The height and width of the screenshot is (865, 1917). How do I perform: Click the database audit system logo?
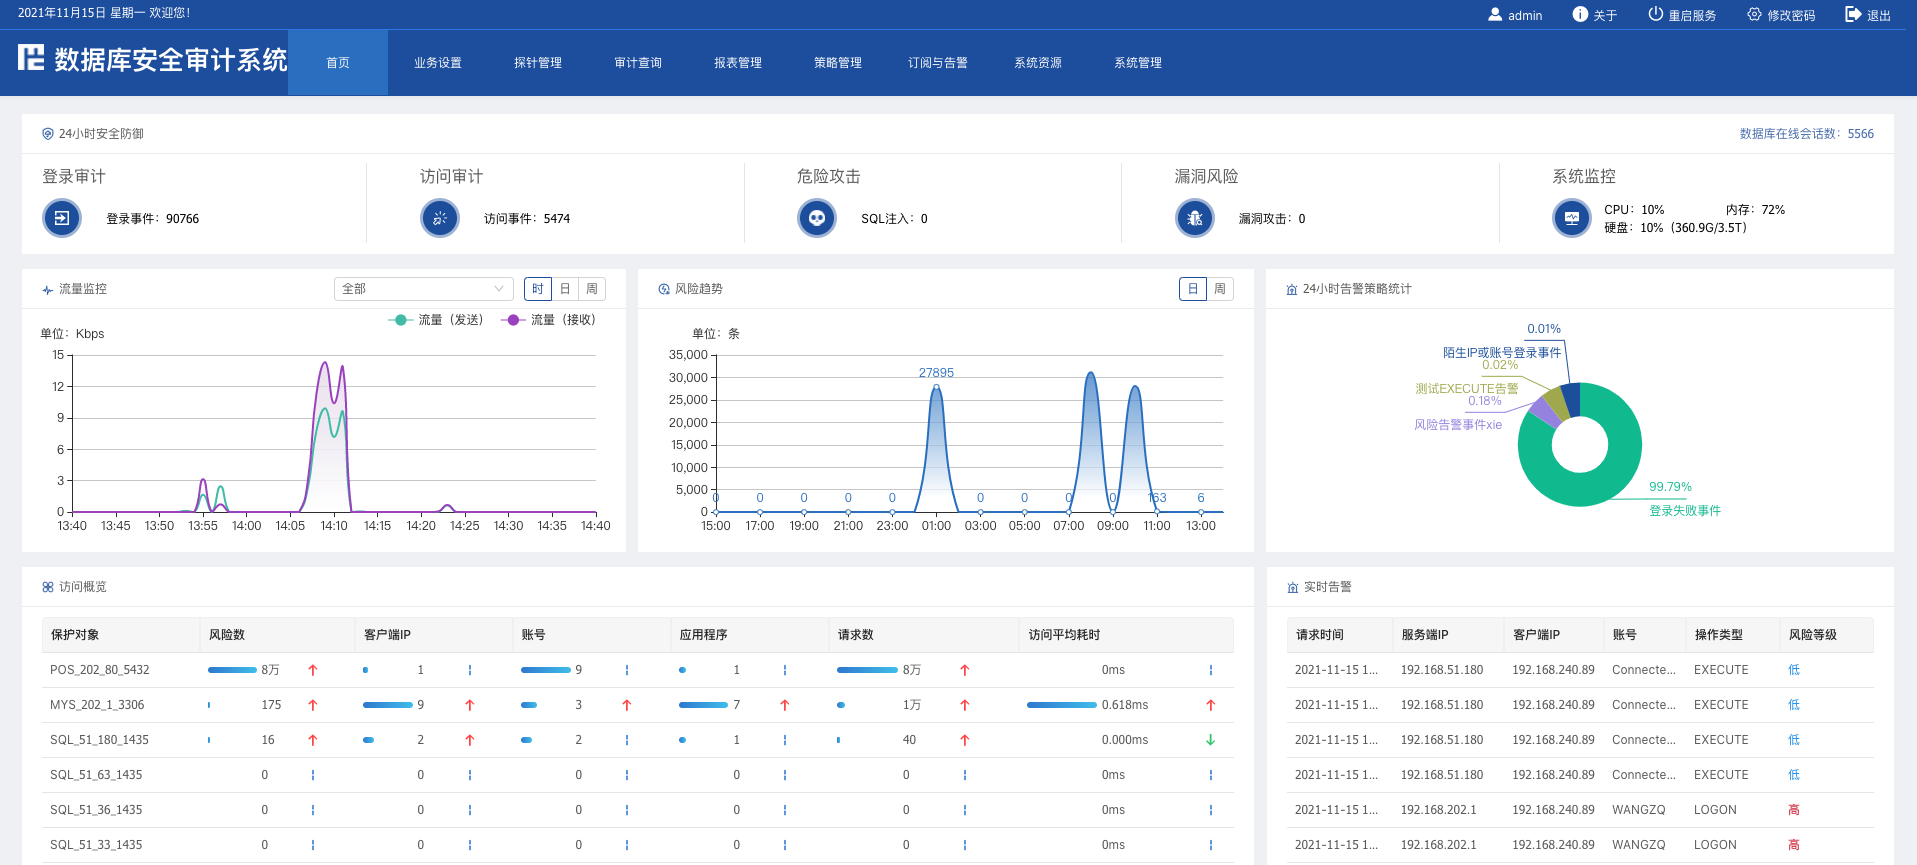click(x=31, y=58)
